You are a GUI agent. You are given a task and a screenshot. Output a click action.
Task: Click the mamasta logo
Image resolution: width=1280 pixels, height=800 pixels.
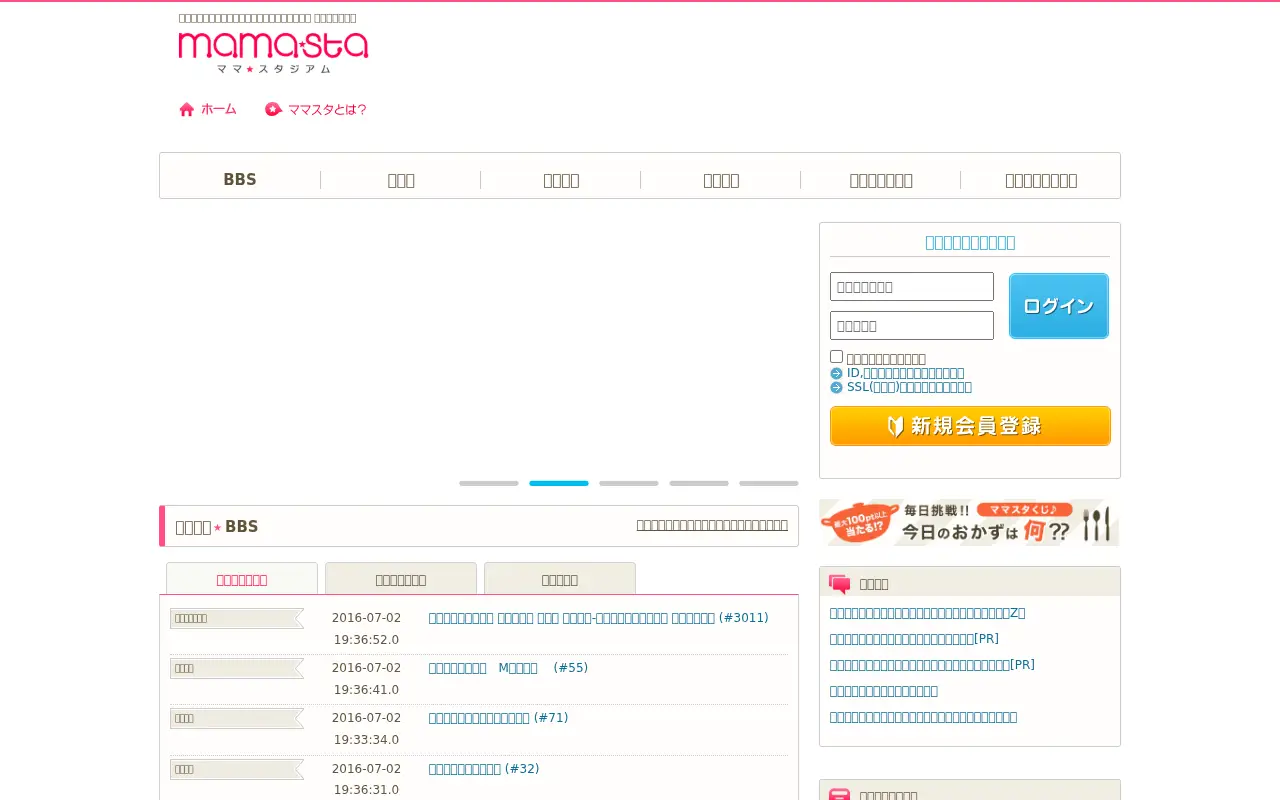point(273,52)
